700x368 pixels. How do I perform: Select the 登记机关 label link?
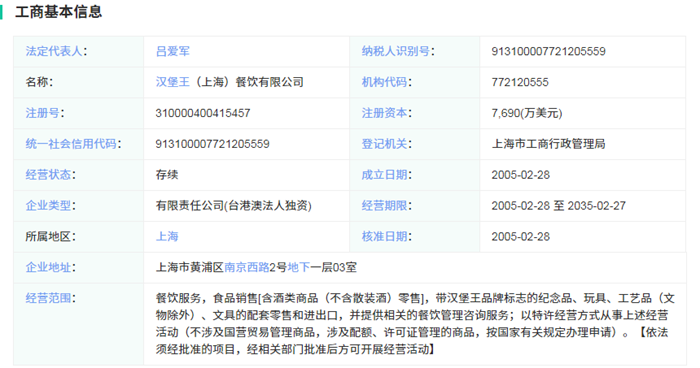[384, 144]
